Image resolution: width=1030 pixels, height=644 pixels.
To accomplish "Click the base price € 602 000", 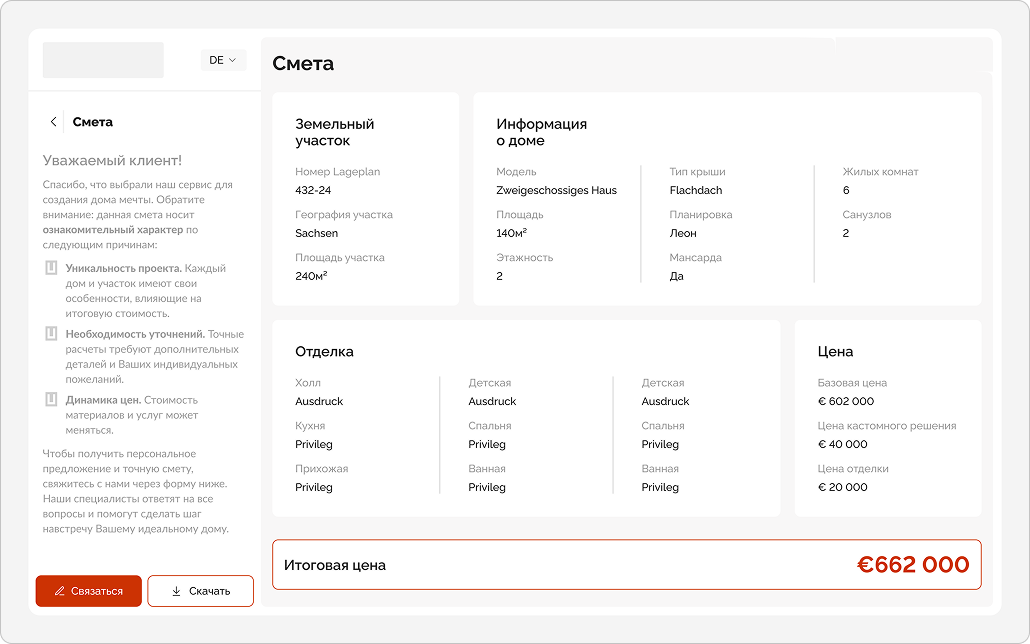I will click(x=846, y=402).
